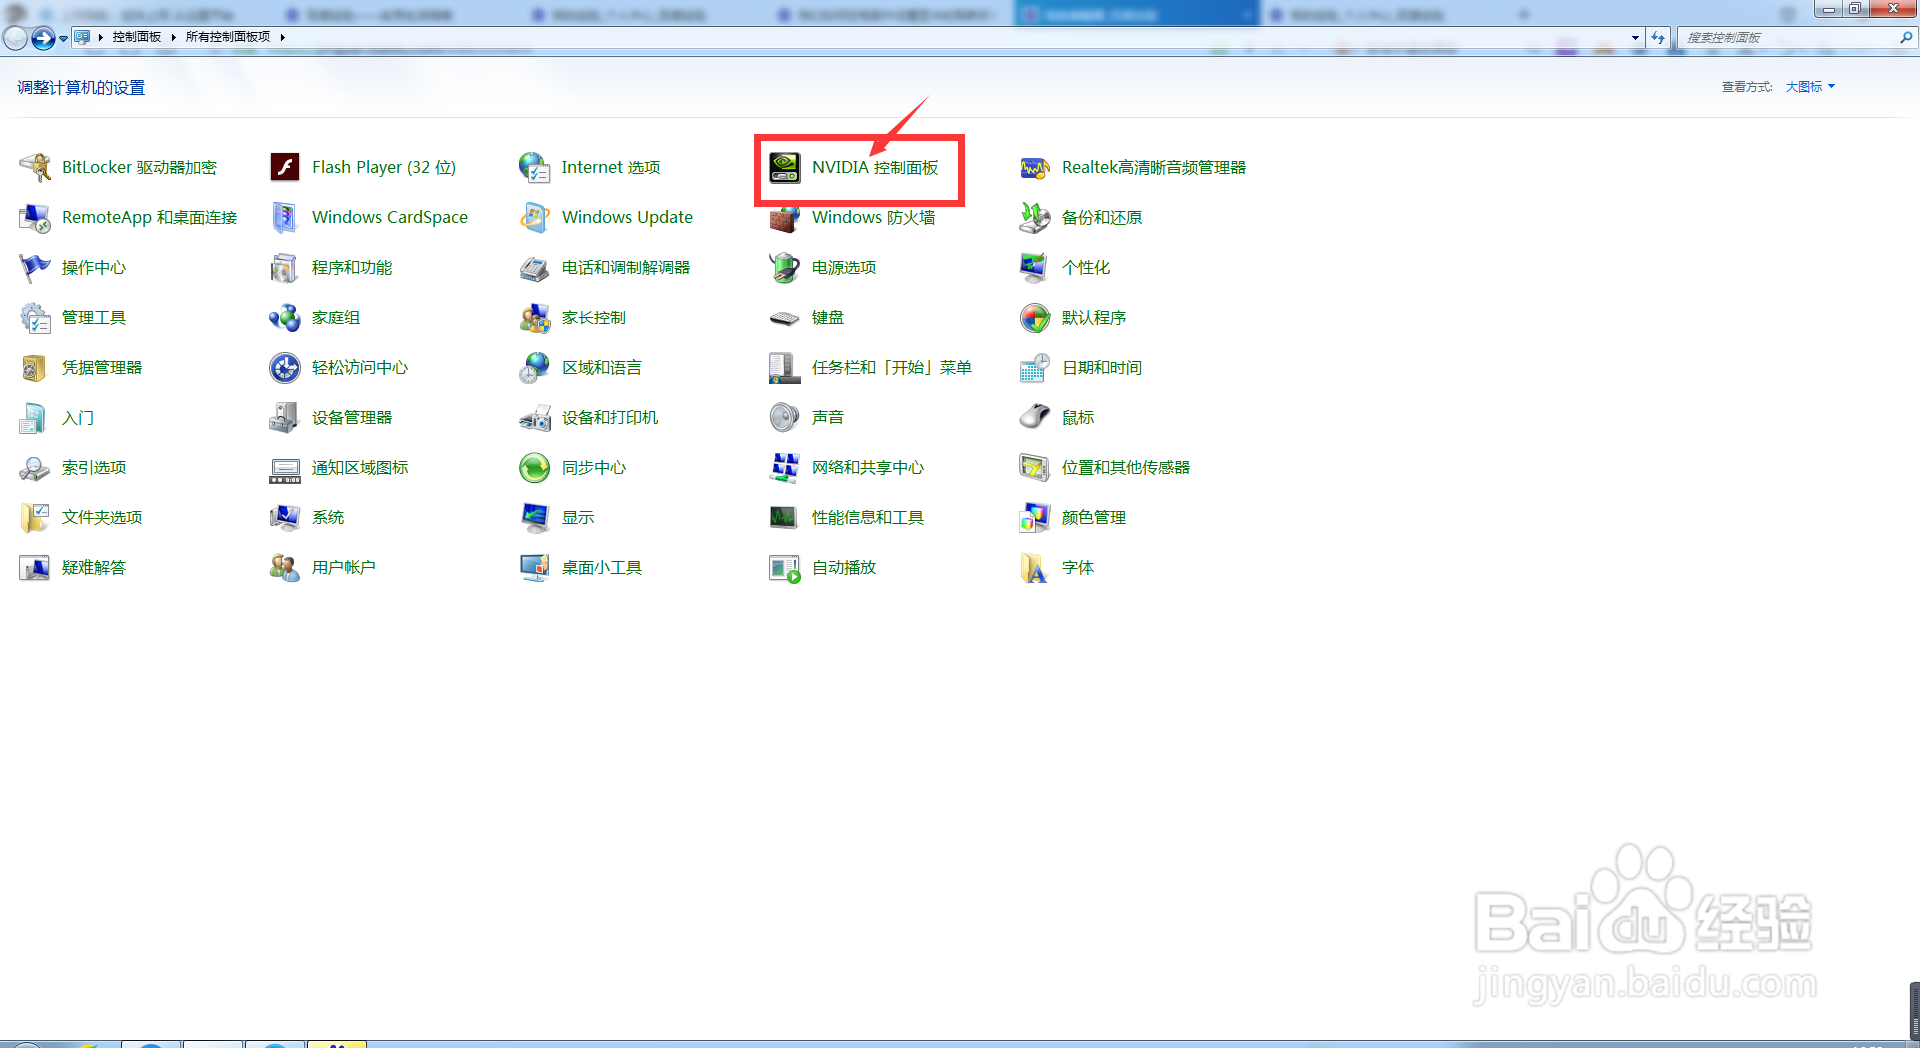Open the 凭据管理器 vault icon
Viewport: 1920px width, 1048px height.
point(35,367)
